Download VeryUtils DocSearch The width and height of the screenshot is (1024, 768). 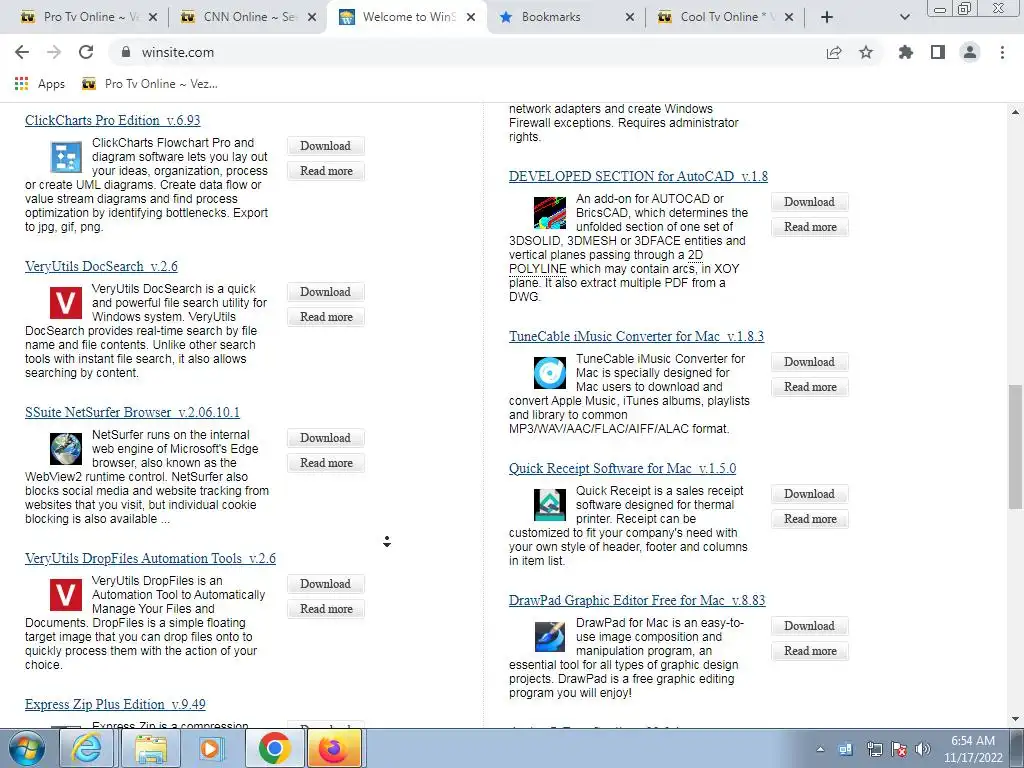click(326, 292)
